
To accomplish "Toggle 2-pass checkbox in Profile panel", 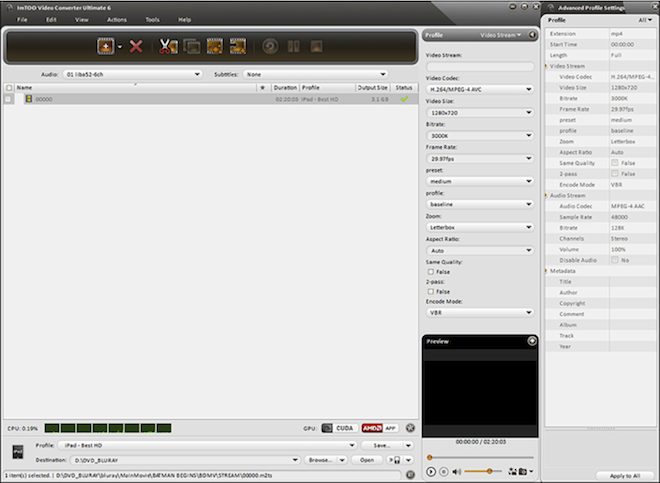I will 431,291.
